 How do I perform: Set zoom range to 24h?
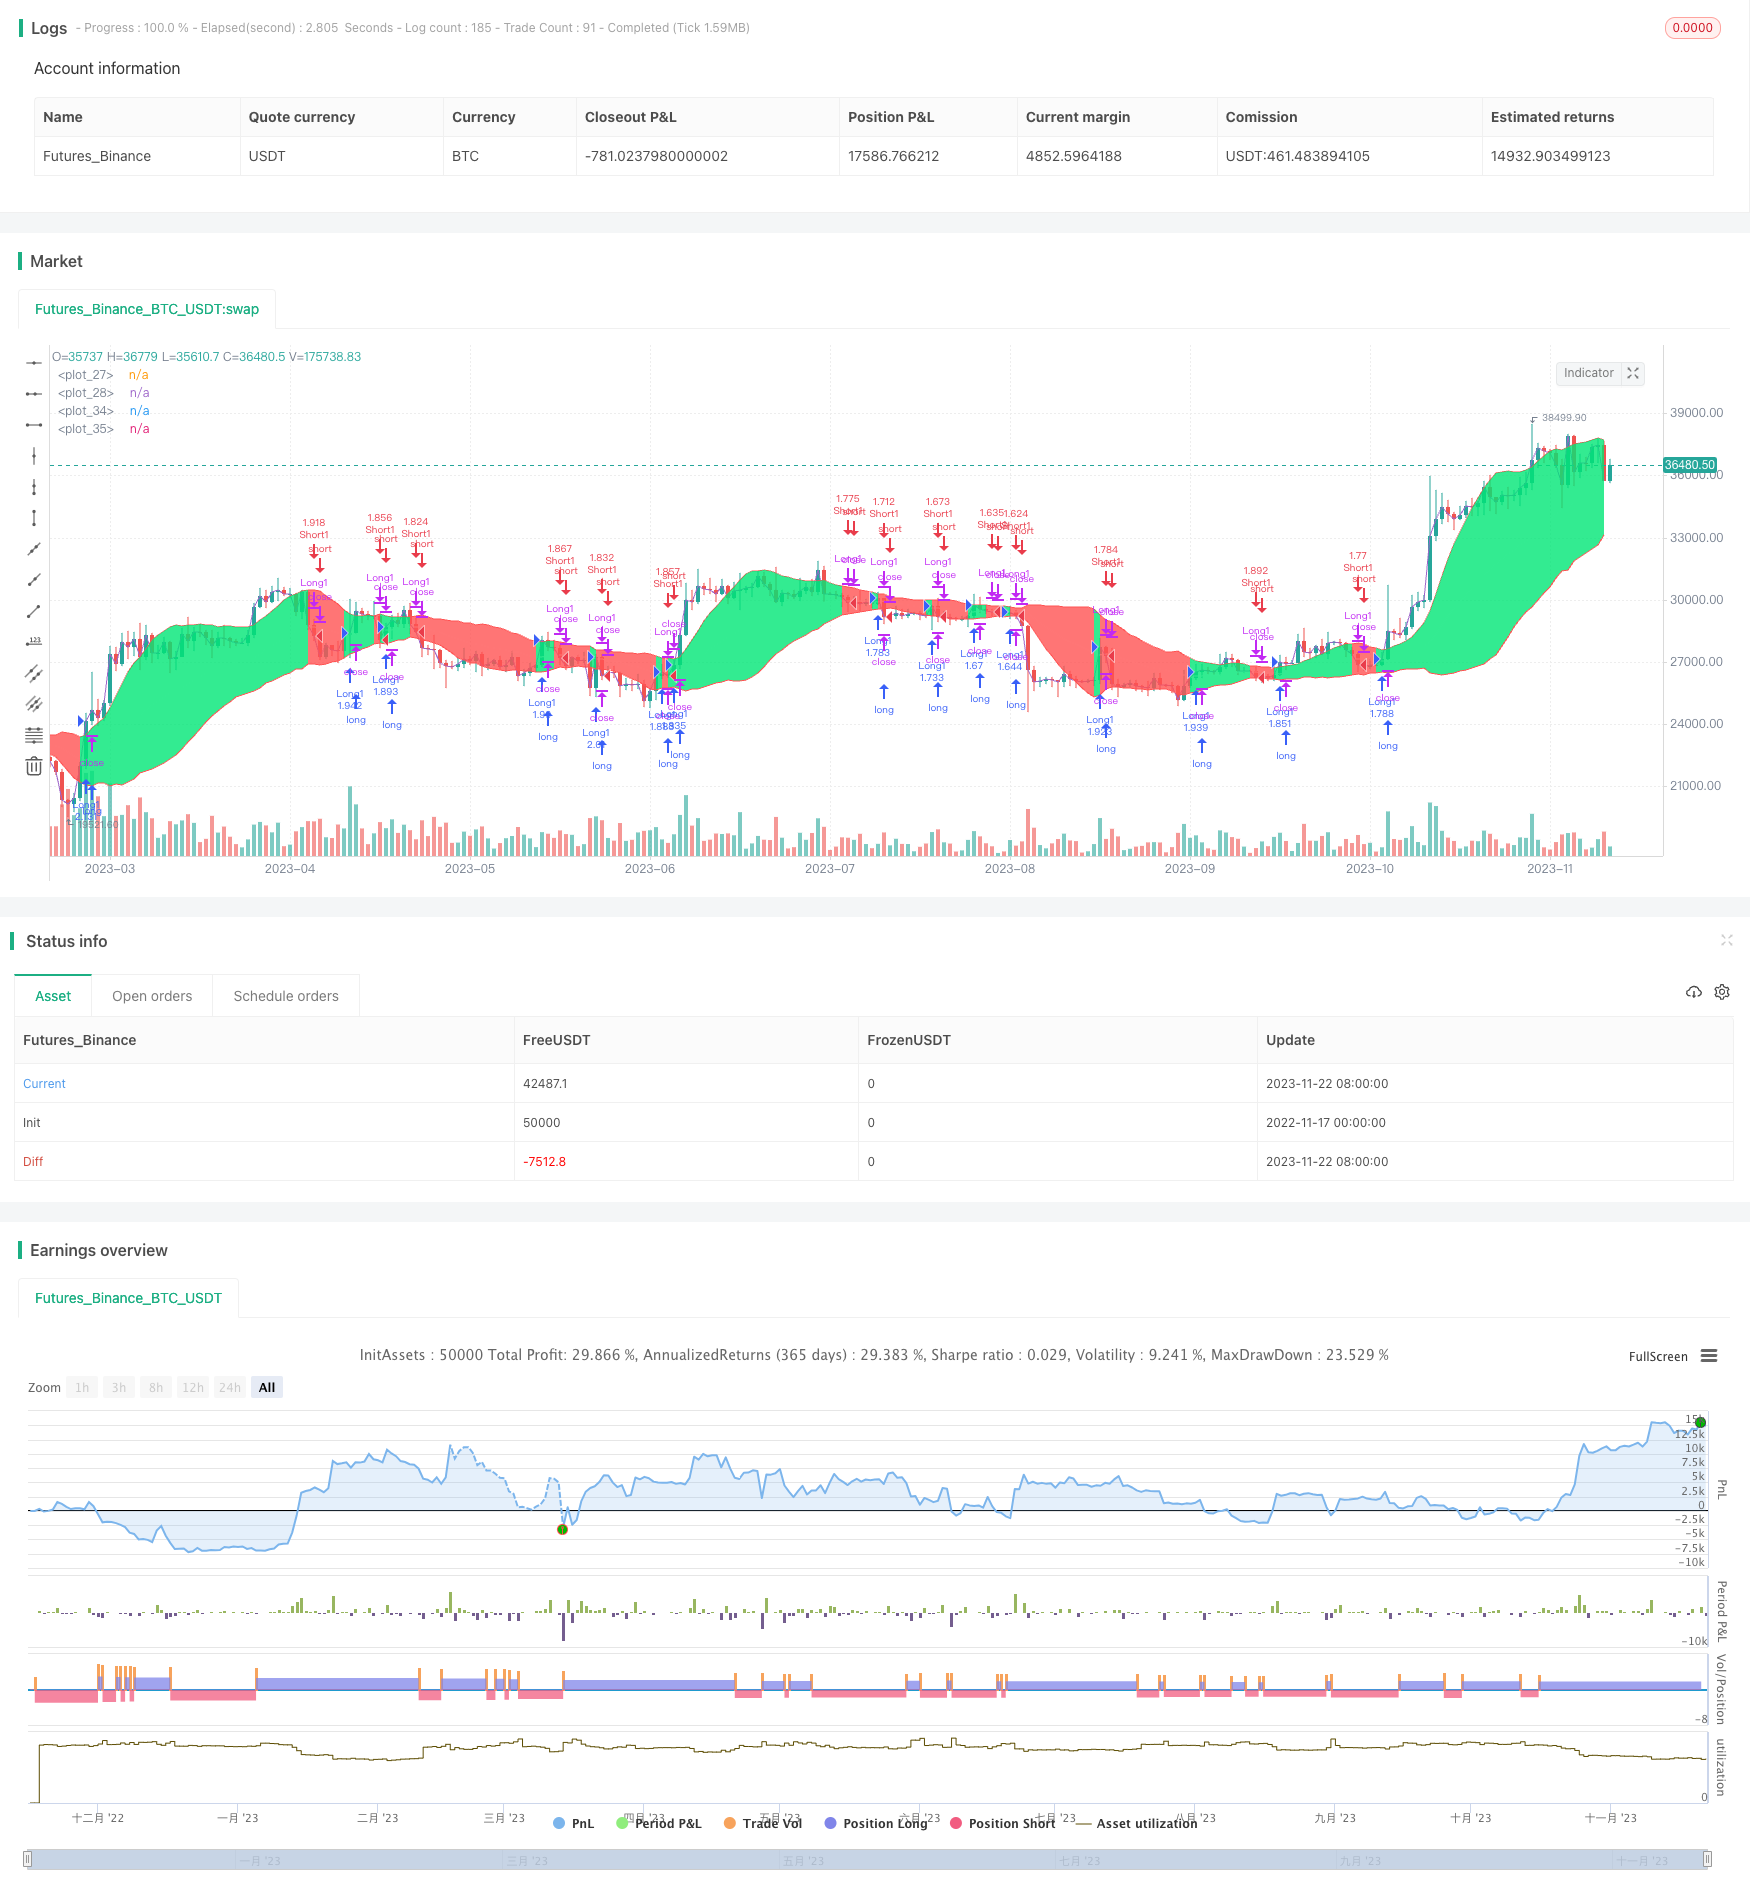pyautogui.click(x=230, y=1387)
